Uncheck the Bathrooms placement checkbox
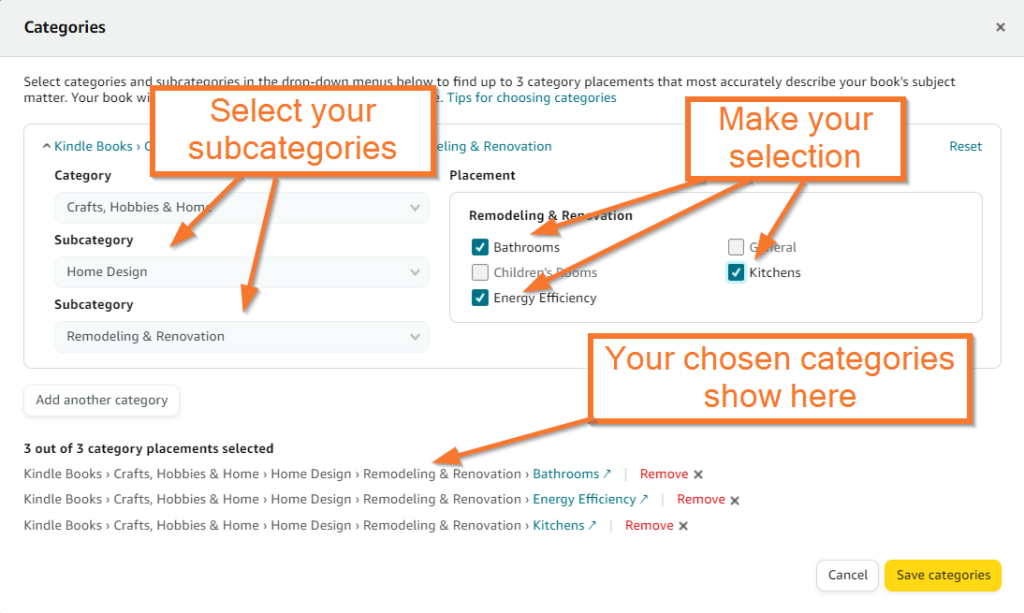The width and height of the screenshot is (1024, 613). [480, 247]
